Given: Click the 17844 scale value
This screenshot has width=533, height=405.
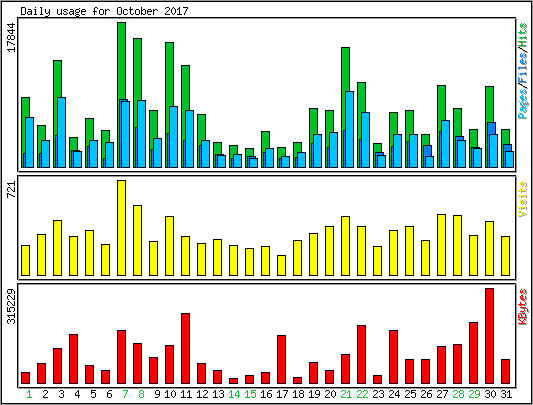Looking at the screenshot, I should (x=11, y=37).
